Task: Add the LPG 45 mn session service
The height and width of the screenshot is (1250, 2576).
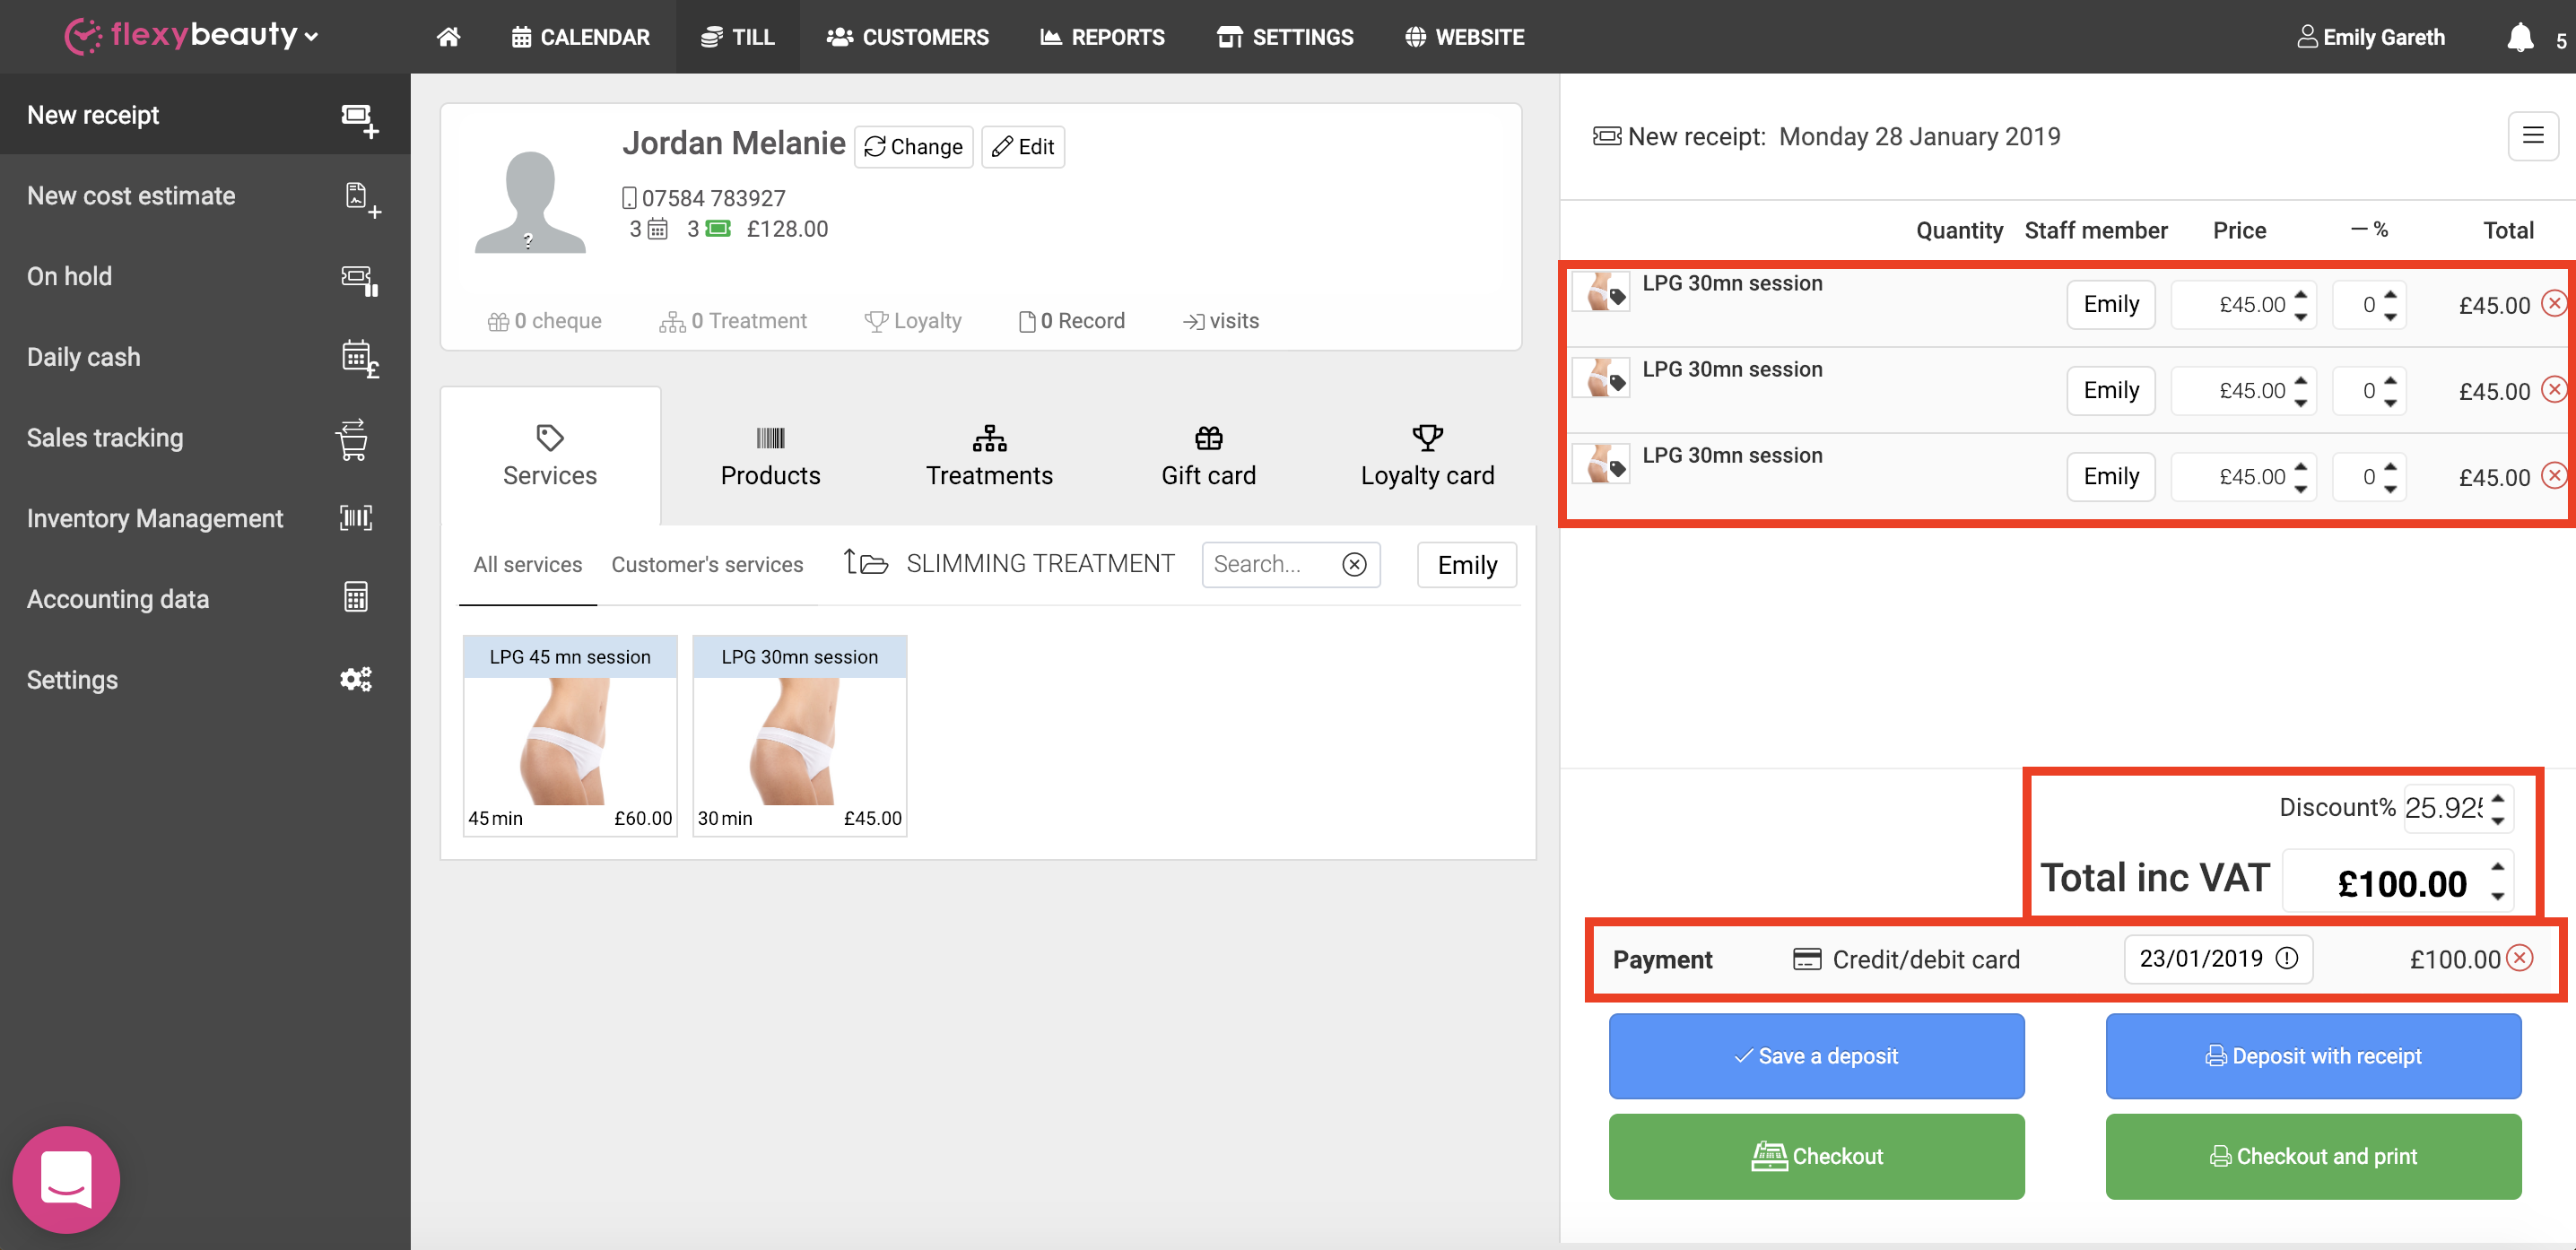Action: [570, 735]
